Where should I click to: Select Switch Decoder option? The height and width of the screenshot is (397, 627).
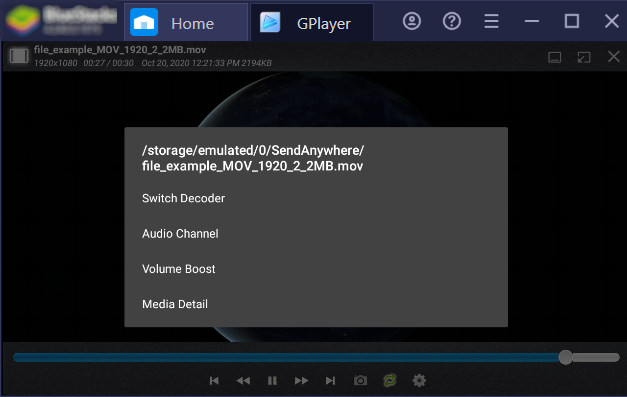[316, 198]
